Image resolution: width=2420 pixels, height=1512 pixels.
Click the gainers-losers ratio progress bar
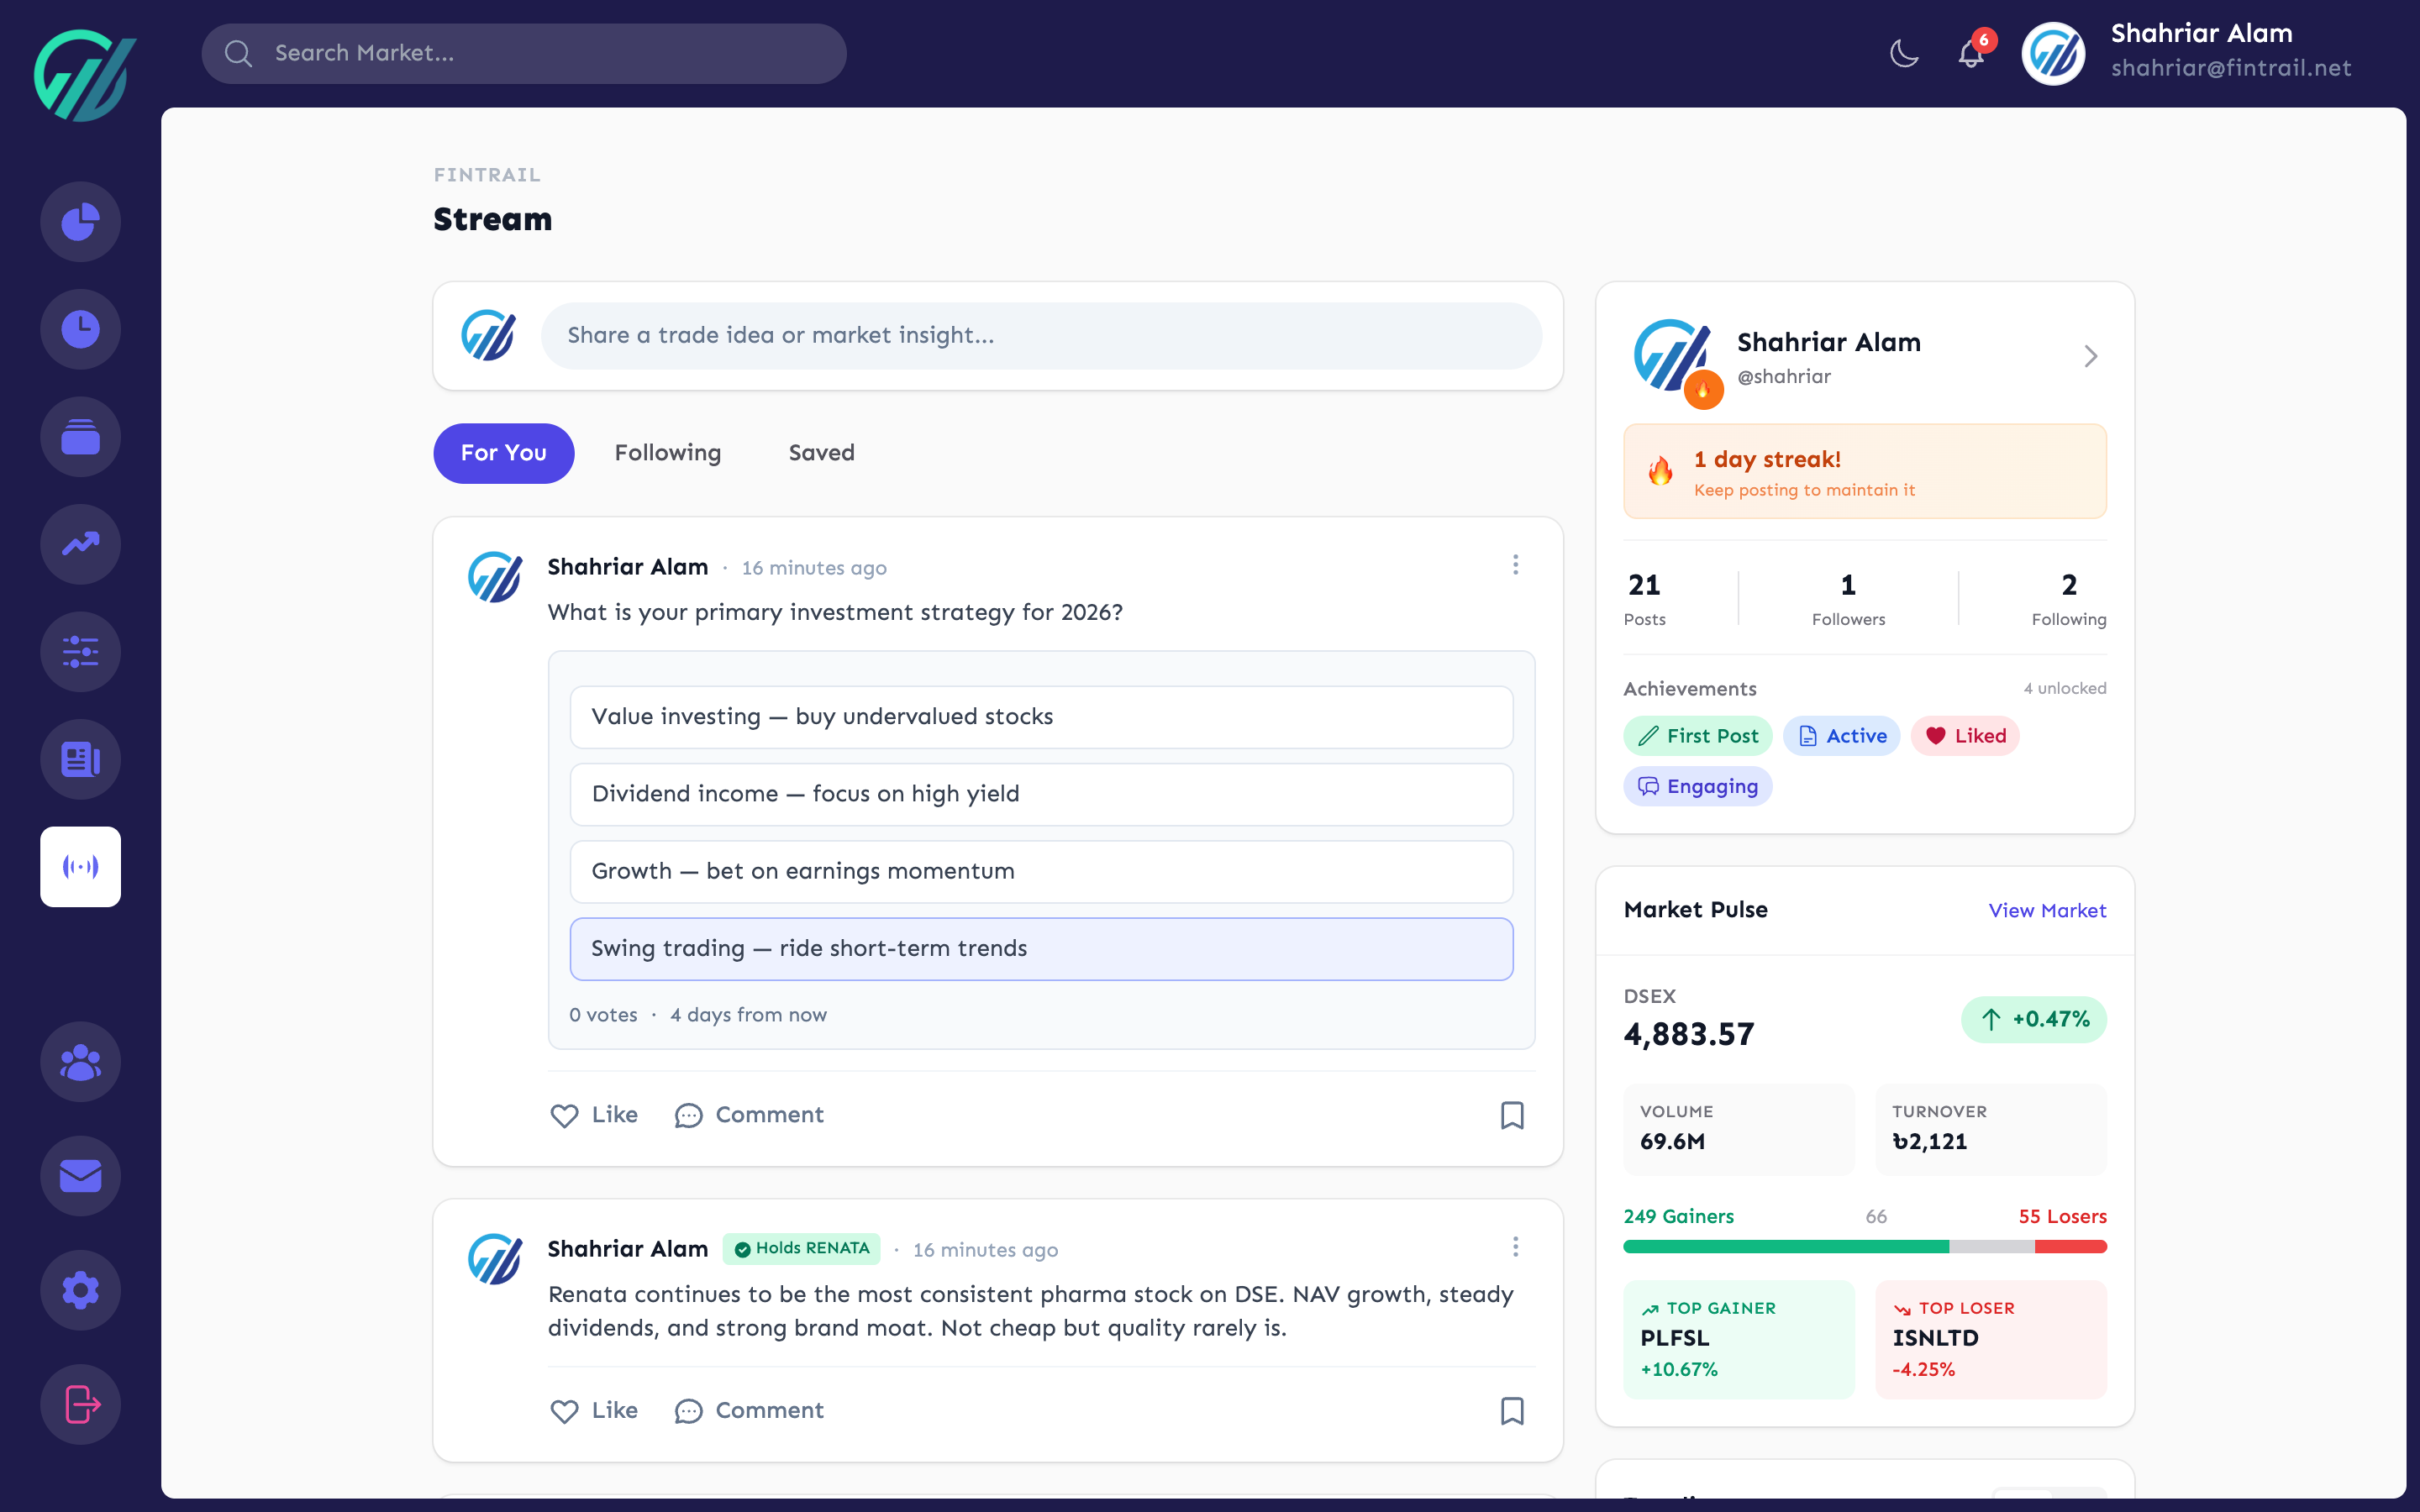[1864, 1246]
